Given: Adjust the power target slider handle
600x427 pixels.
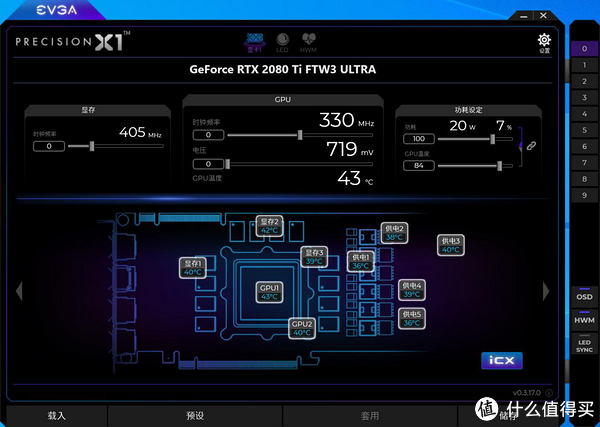Looking at the screenshot, I should [493, 139].
